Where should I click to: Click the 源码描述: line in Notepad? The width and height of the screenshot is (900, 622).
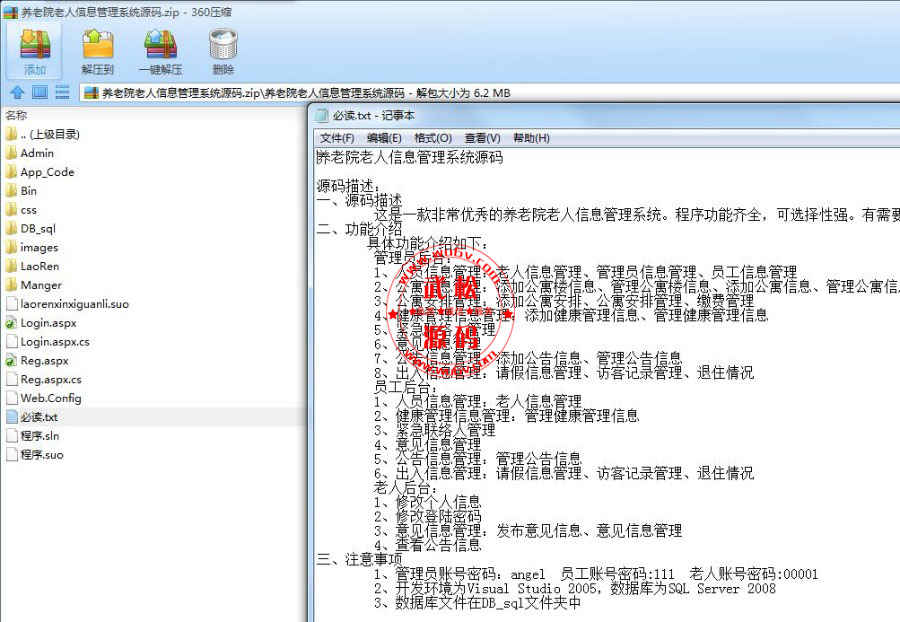coord(348,186)
